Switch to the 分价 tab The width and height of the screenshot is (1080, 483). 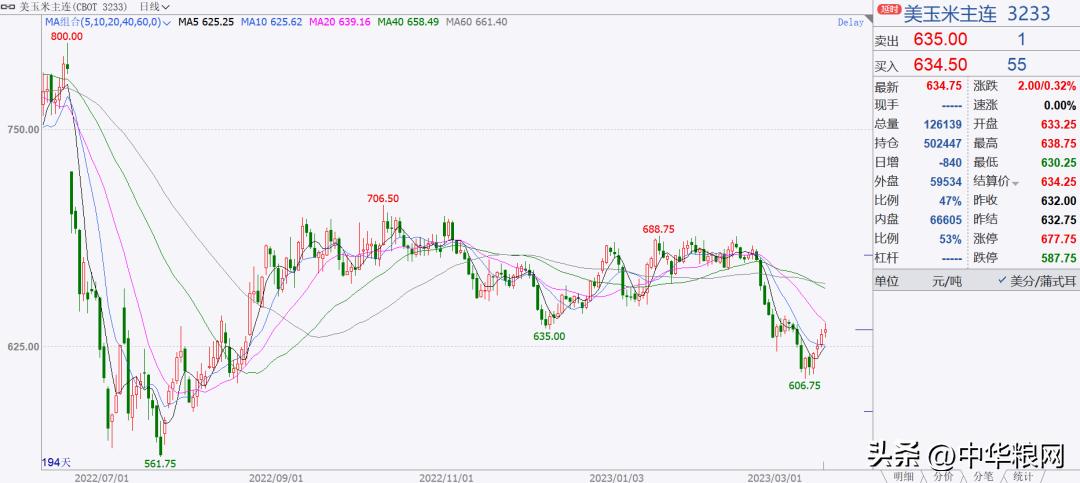(x=944, y=476)
